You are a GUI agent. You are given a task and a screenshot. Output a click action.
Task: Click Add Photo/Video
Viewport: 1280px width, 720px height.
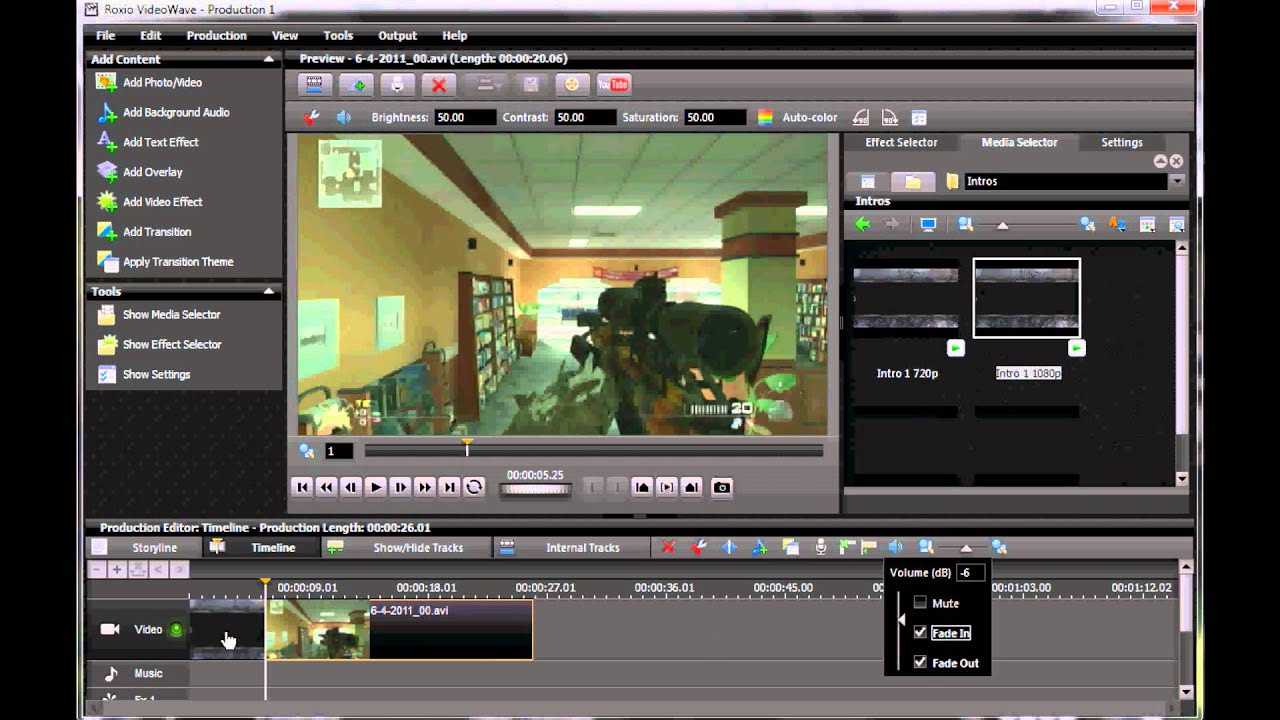[x=162, y=82]
